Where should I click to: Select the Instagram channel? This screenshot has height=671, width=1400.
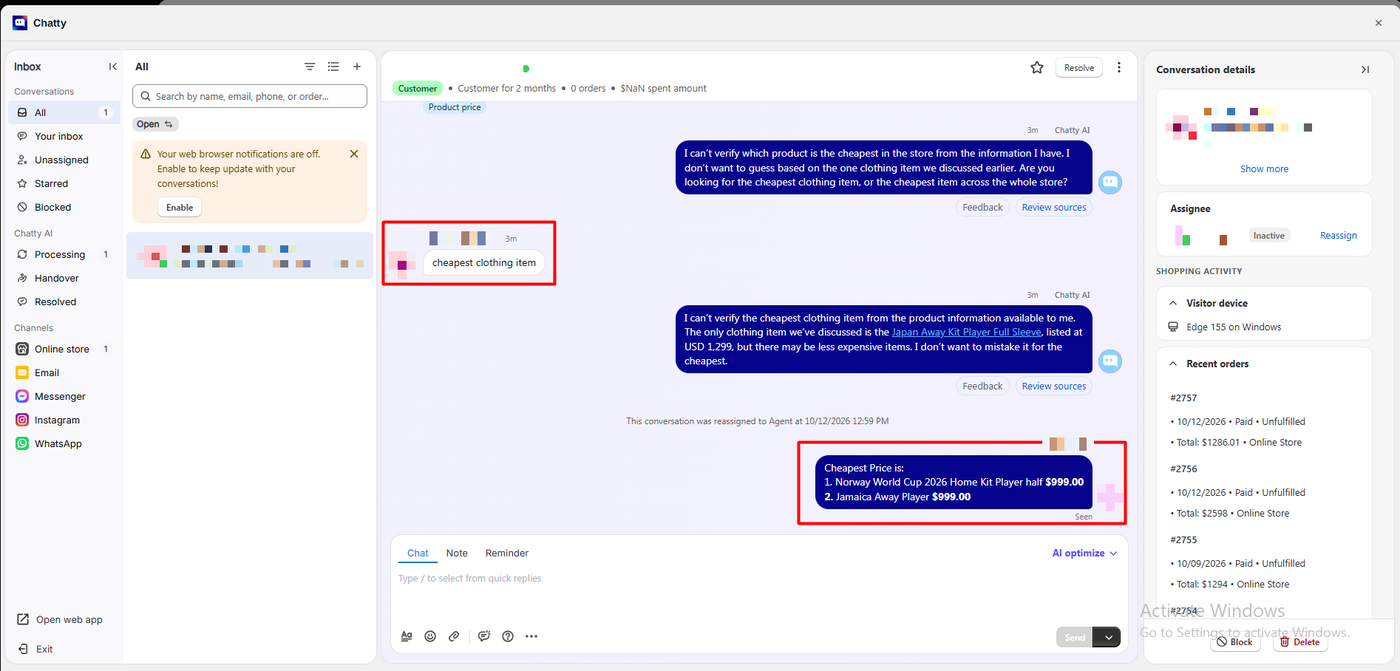(64, 420)
